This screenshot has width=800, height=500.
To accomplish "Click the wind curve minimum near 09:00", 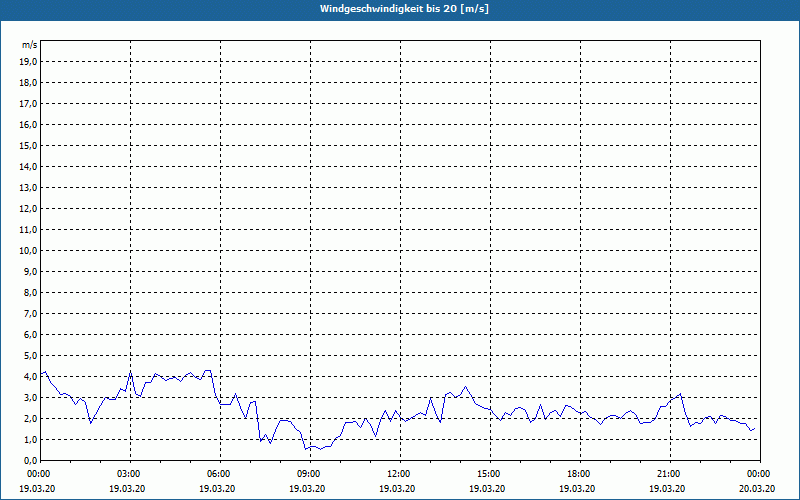I will pyautogui.click(x=306, y=449).
